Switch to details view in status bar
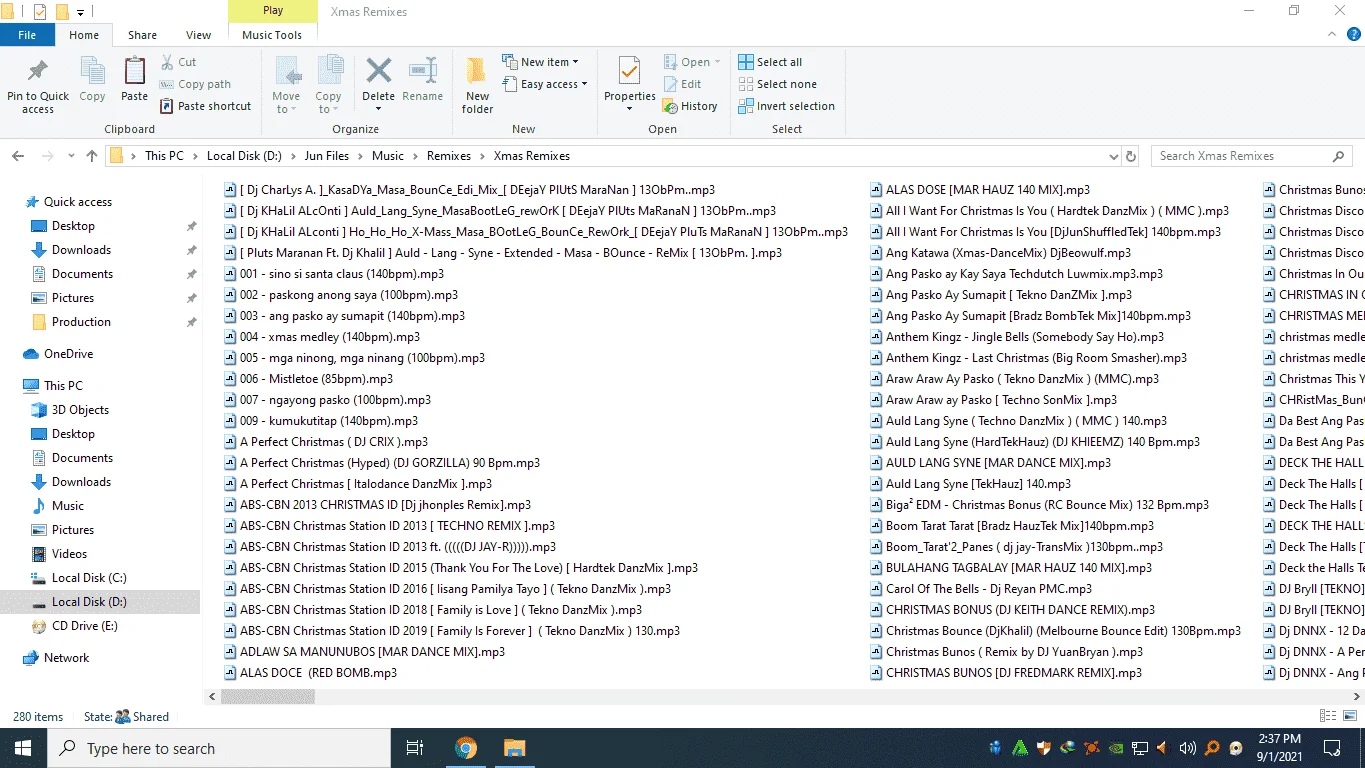 point(1328,716)
